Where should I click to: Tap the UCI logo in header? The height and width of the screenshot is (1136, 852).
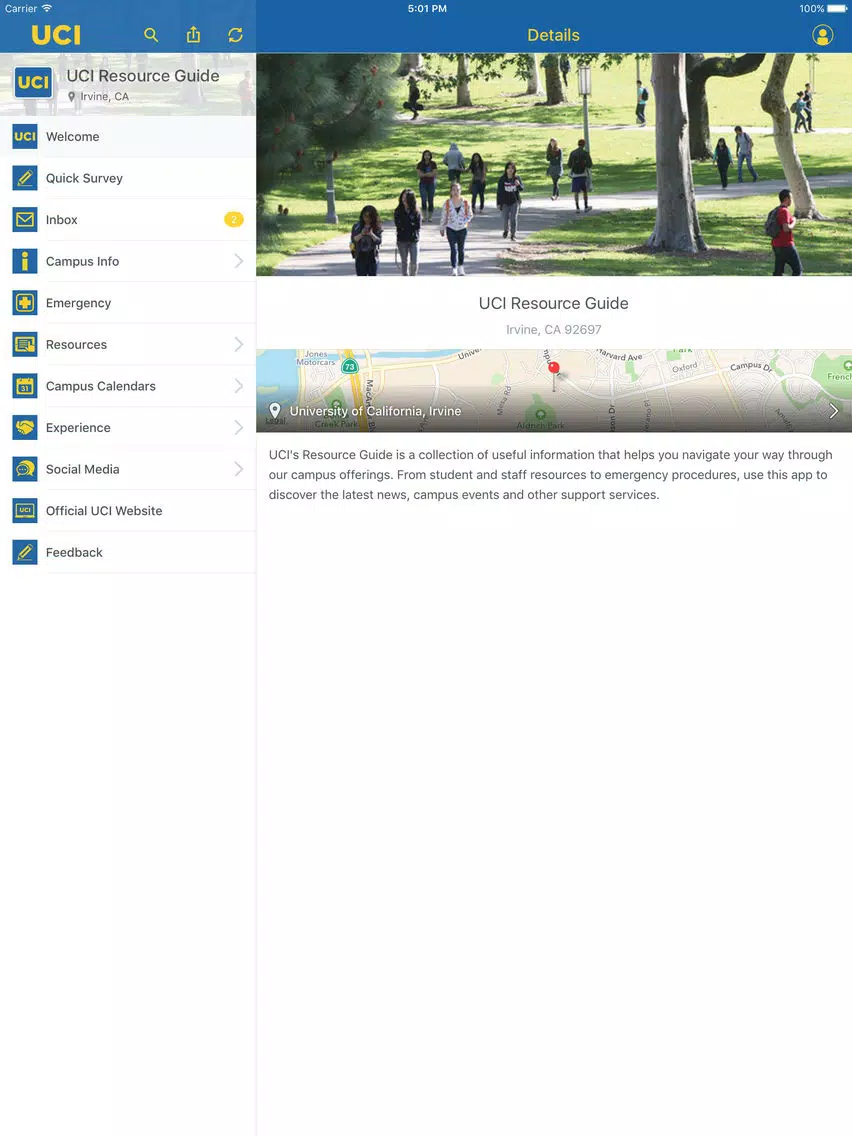pyautogui.click(x=57, y=35)
